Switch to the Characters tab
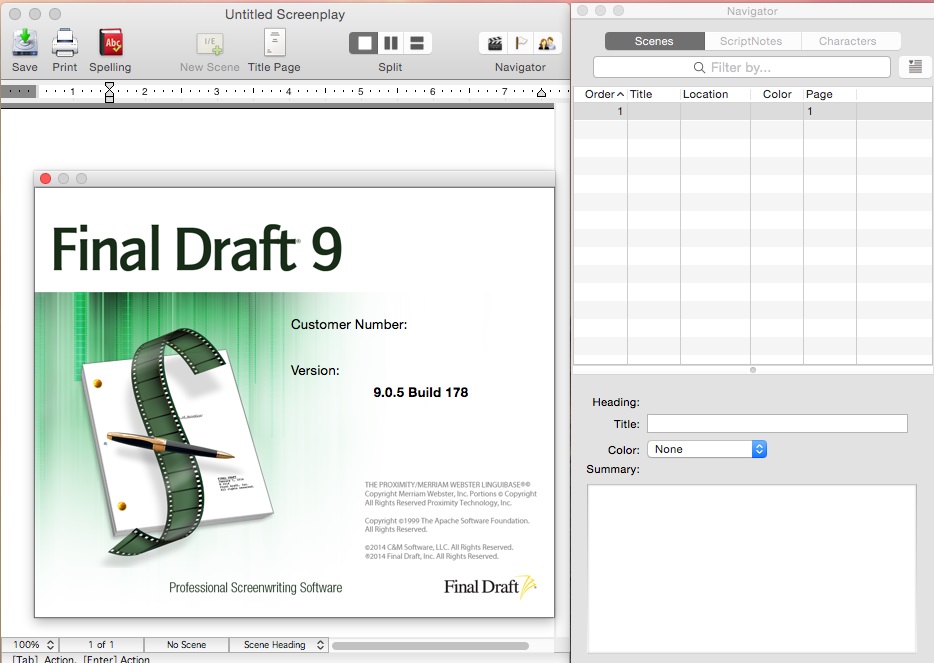 [848, 41]
